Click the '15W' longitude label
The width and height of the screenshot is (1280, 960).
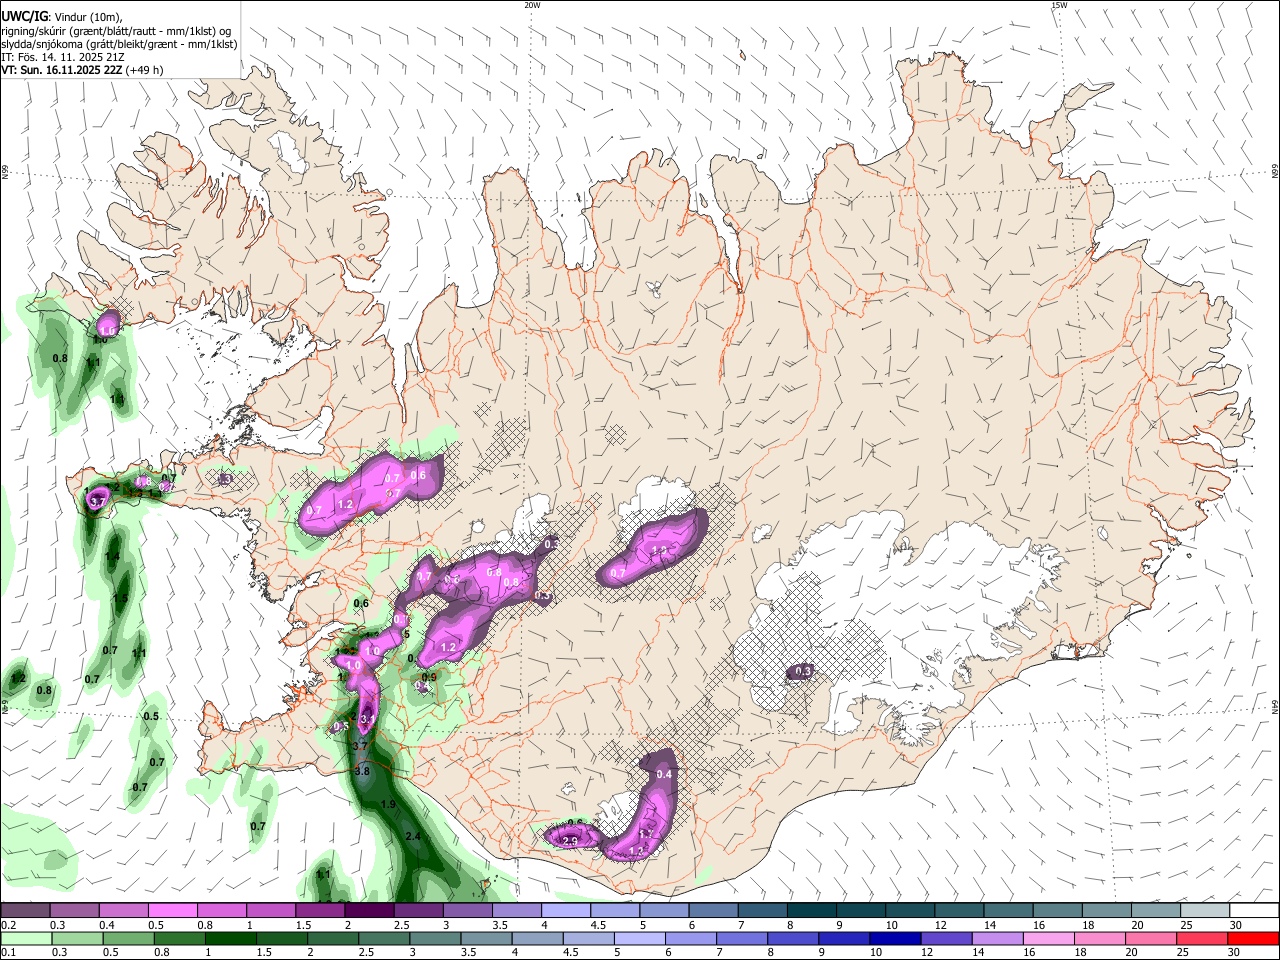click(x=1059, y=5)
